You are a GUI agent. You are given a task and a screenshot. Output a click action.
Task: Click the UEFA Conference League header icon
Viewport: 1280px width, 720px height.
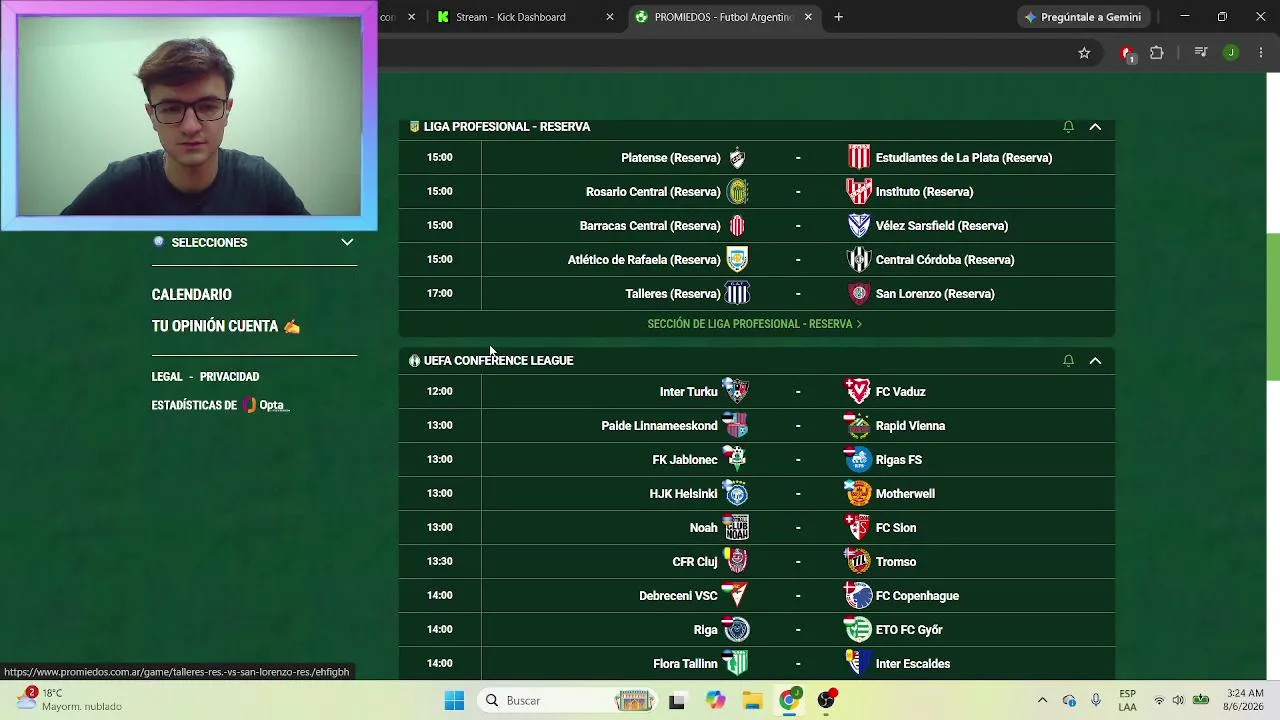(x=414, y=361)
